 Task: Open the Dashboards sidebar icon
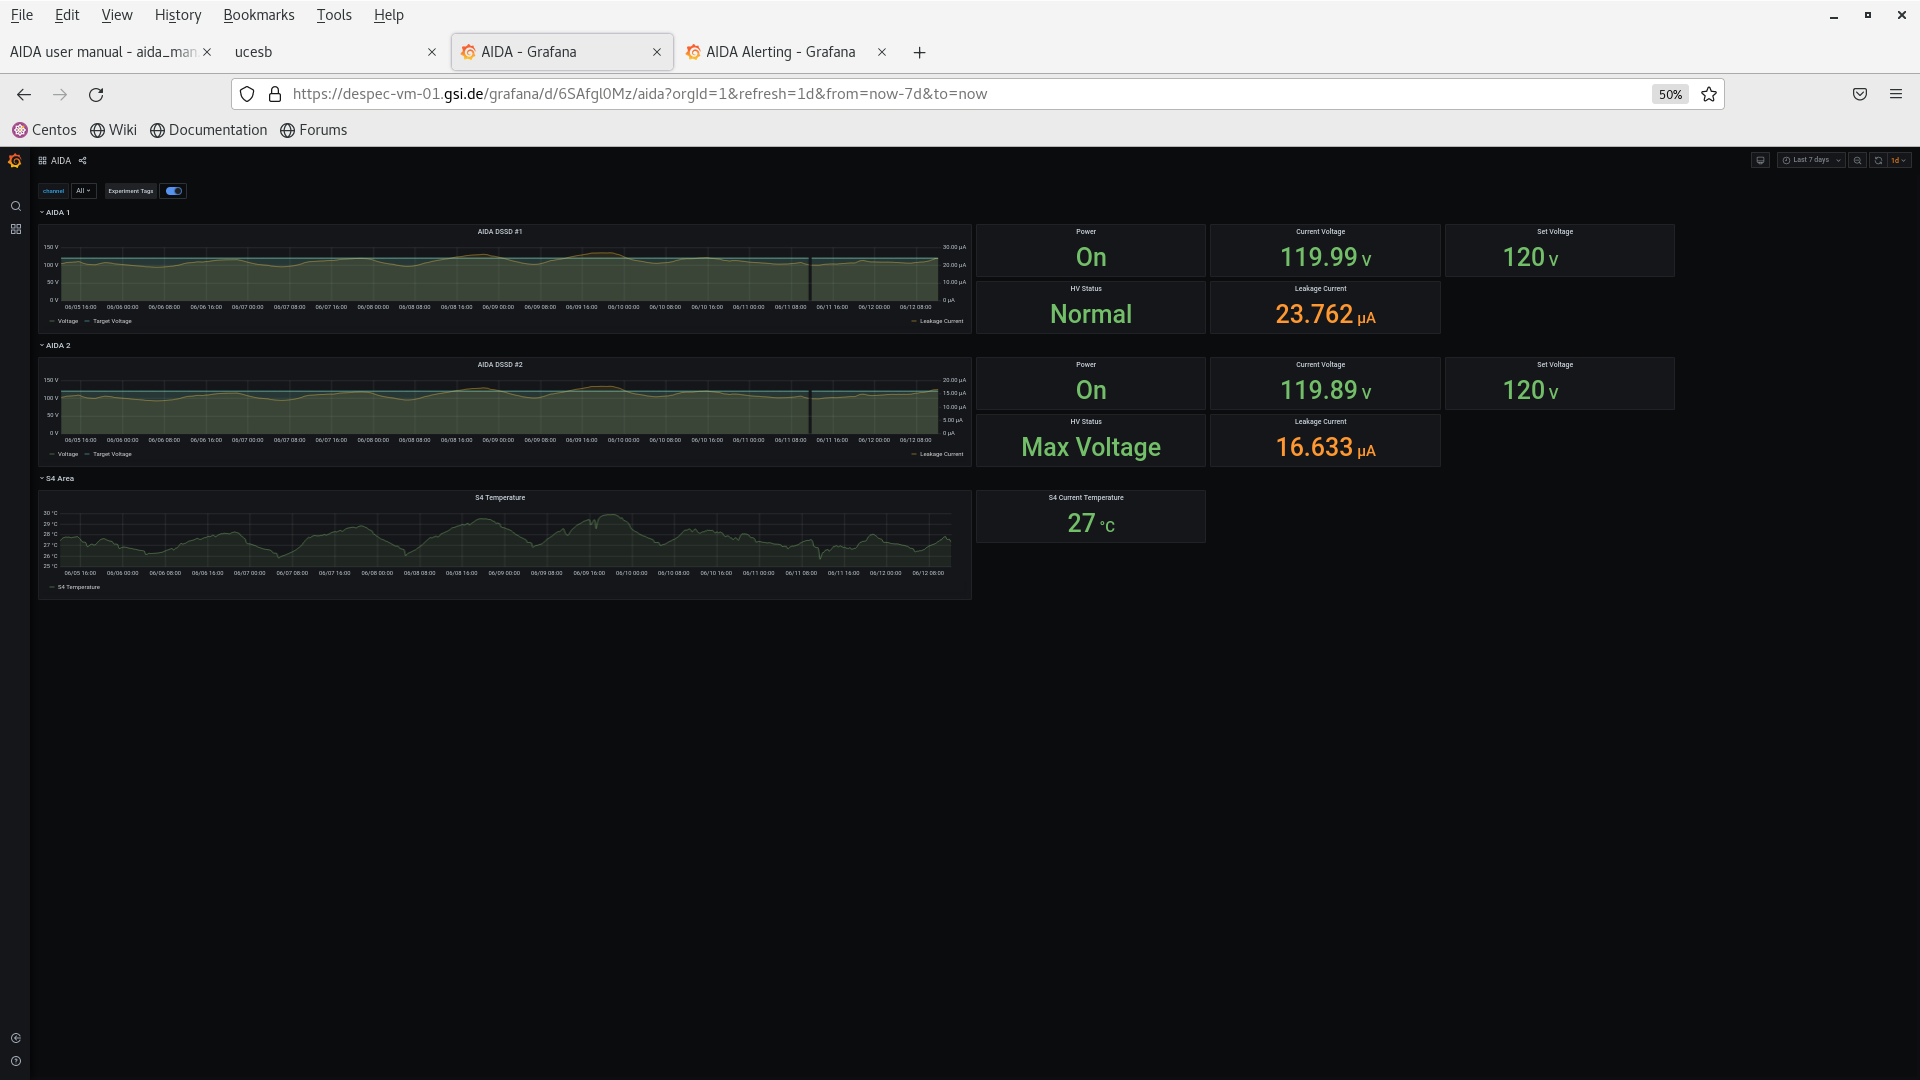point(16,229)
